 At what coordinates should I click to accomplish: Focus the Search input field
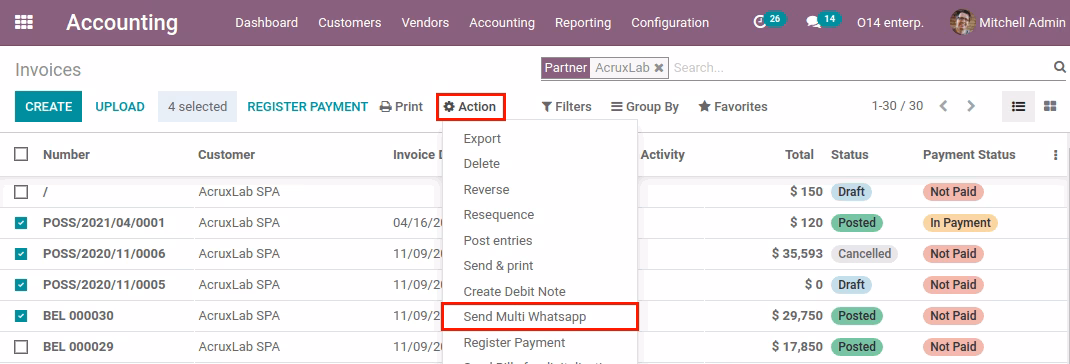[x=861, y=68]
